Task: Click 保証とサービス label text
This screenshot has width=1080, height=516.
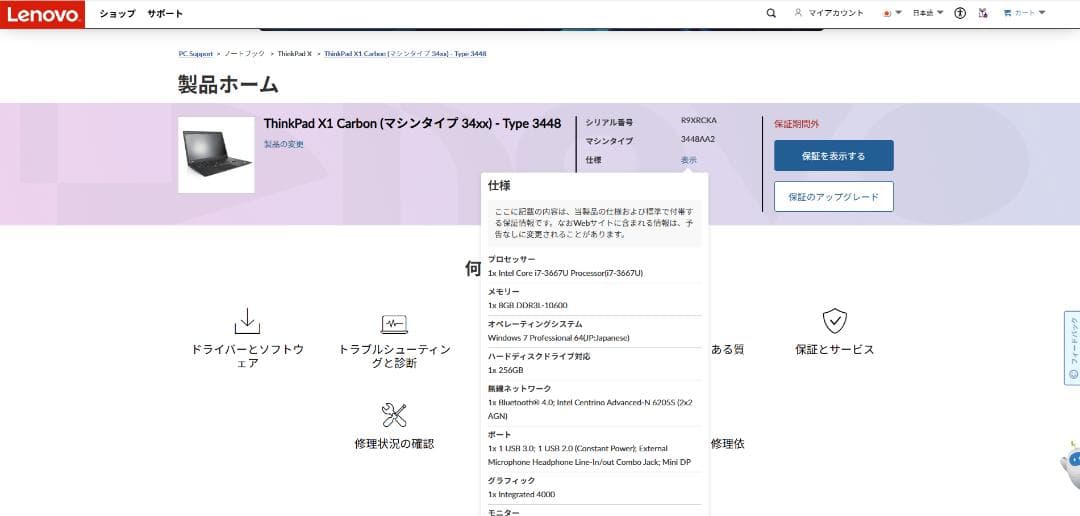Action: [835, 349]
